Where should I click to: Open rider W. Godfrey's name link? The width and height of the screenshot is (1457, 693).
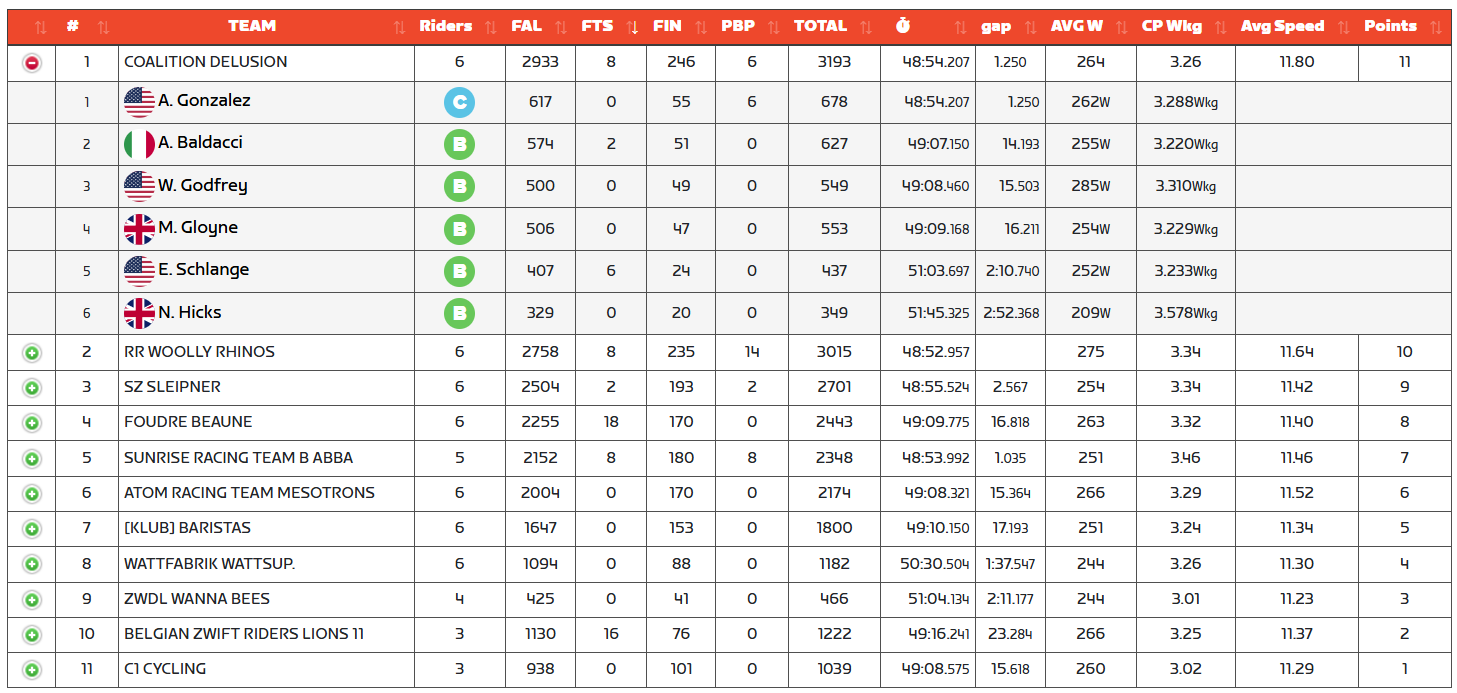[202, 186]
